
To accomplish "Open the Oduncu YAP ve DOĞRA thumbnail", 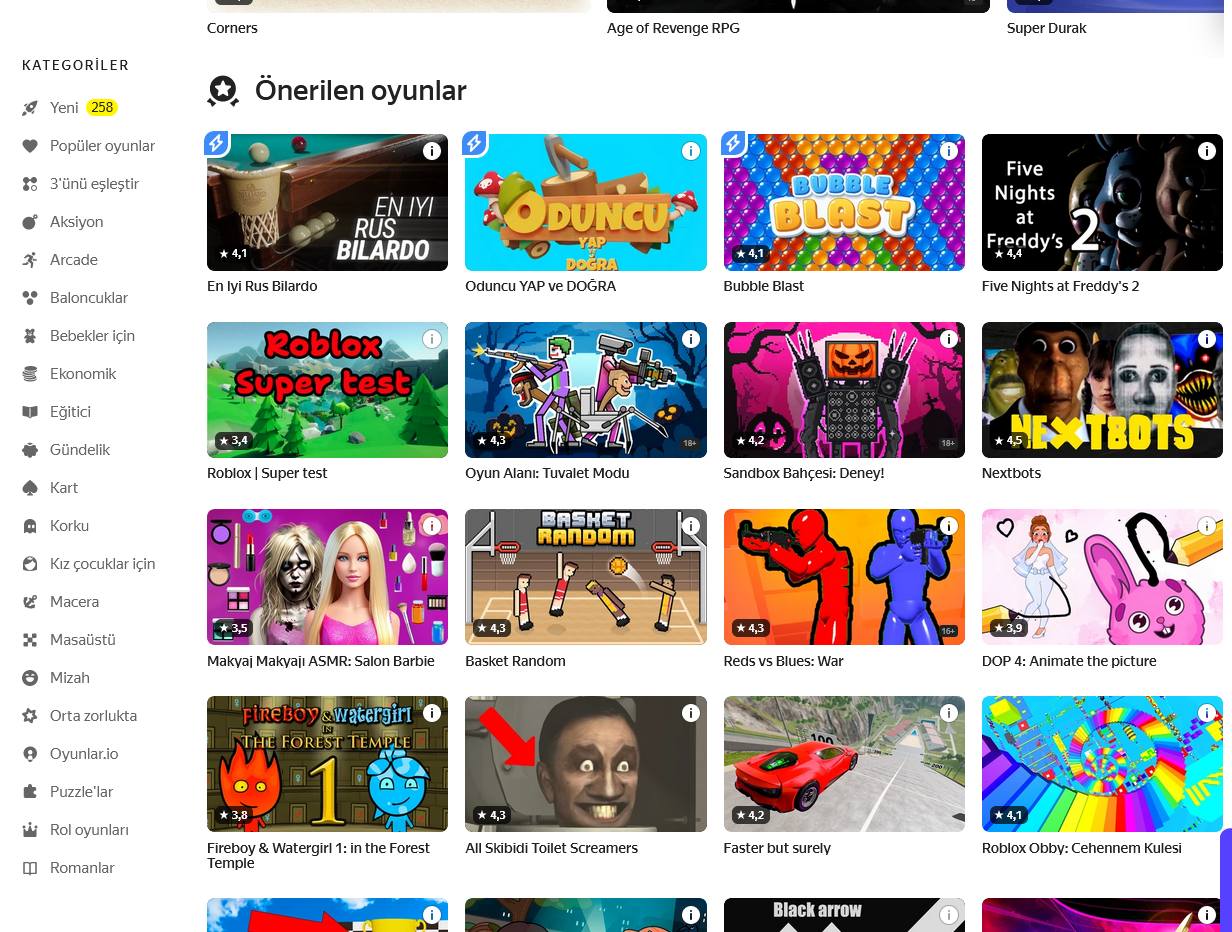I will (586, 202).
